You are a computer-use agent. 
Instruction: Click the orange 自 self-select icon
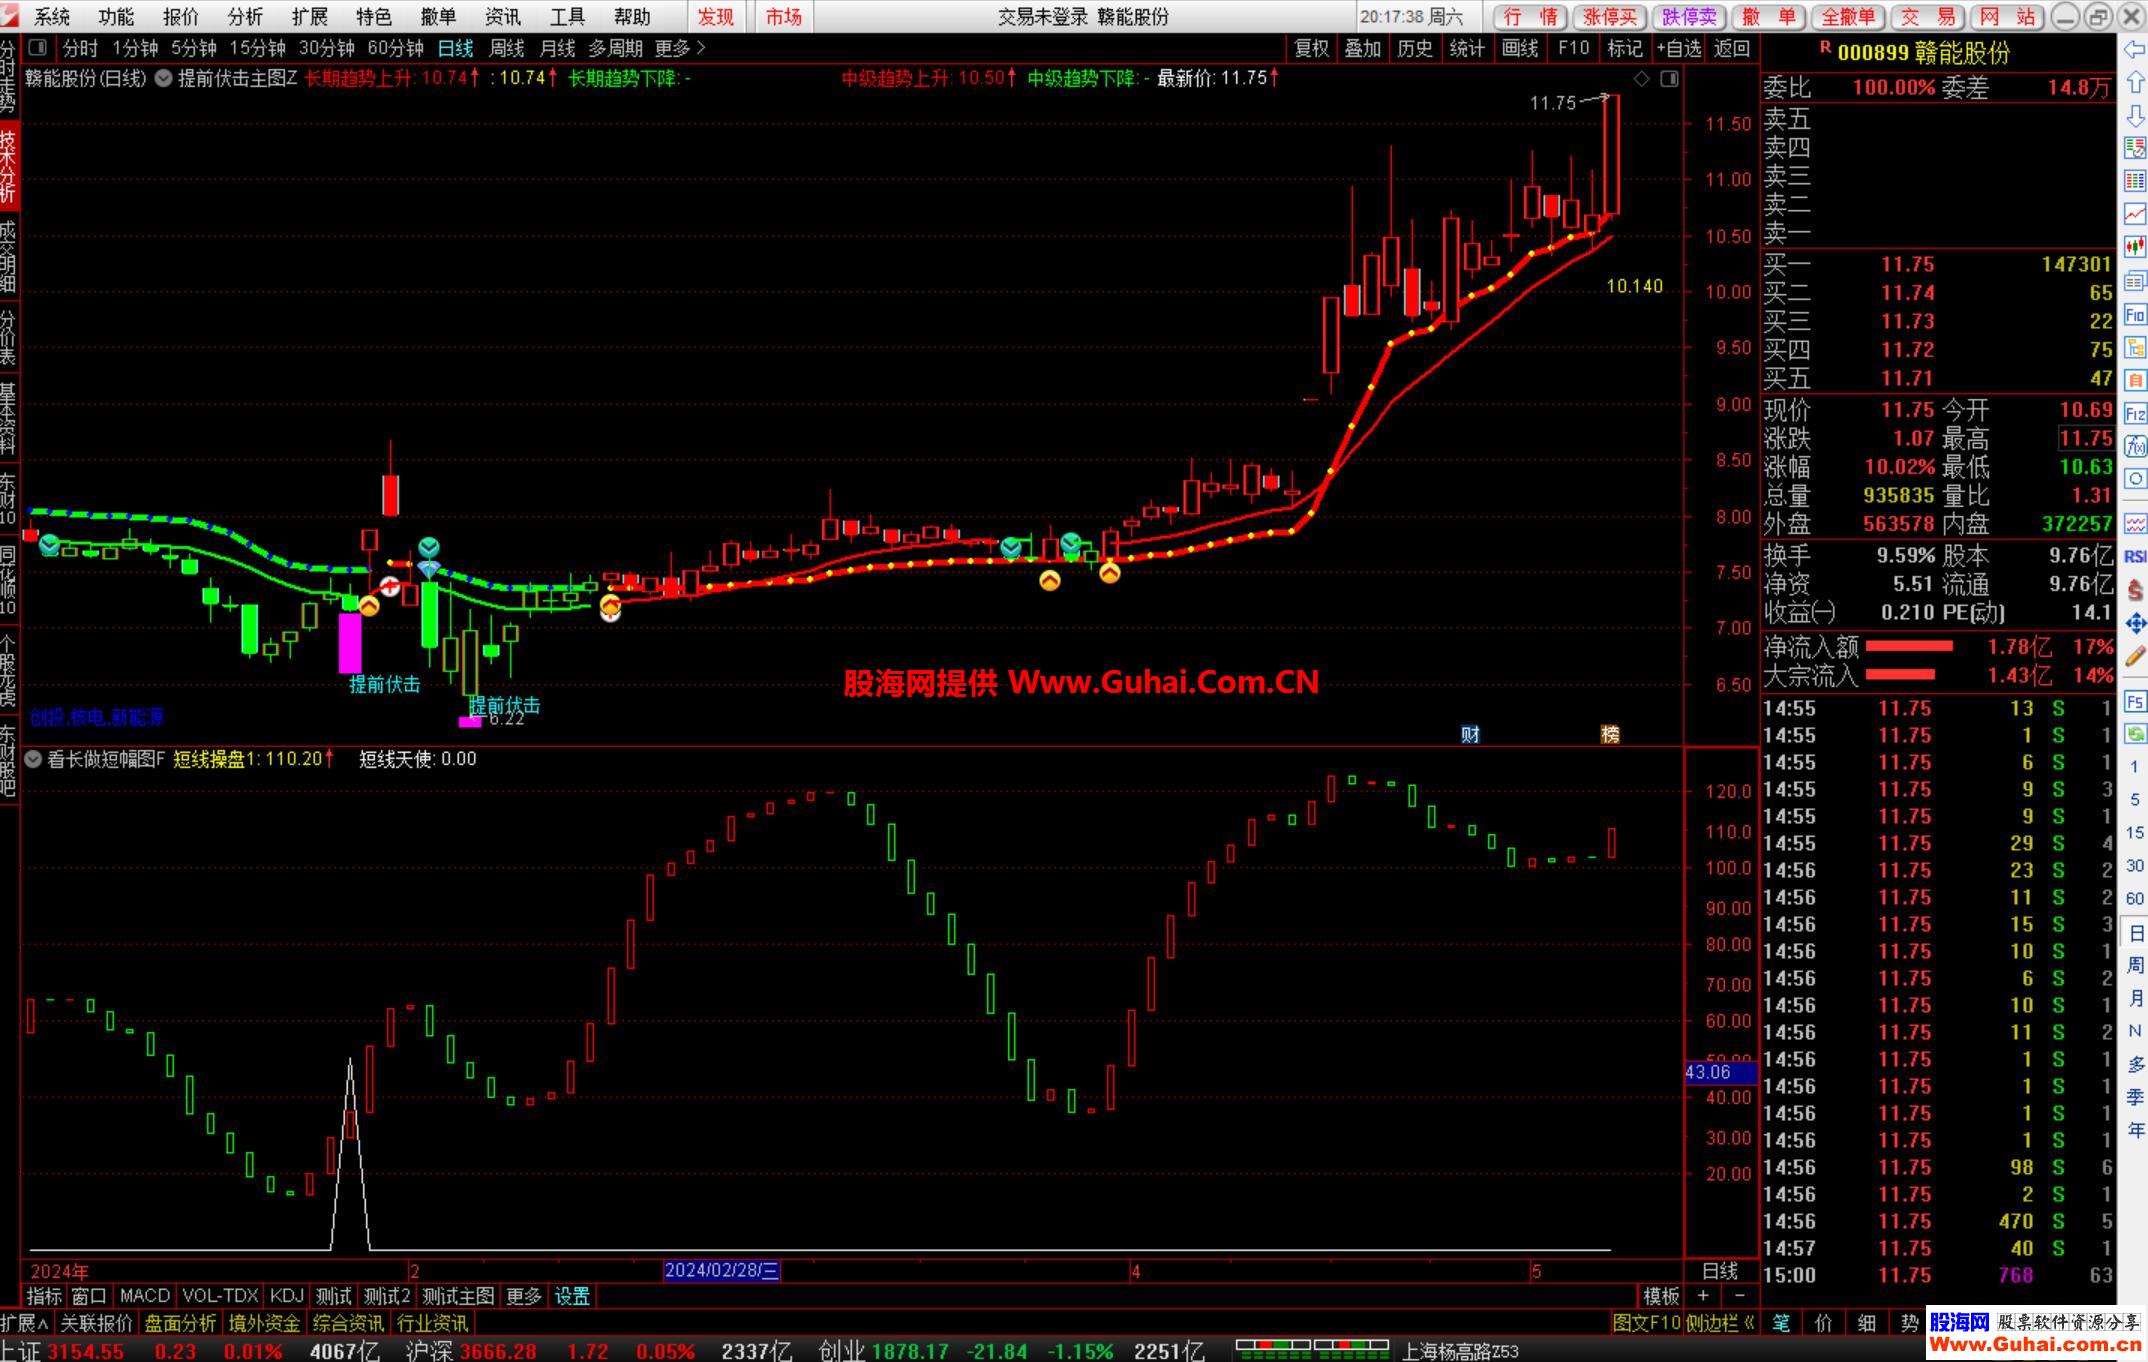[x=2135, y=381]
